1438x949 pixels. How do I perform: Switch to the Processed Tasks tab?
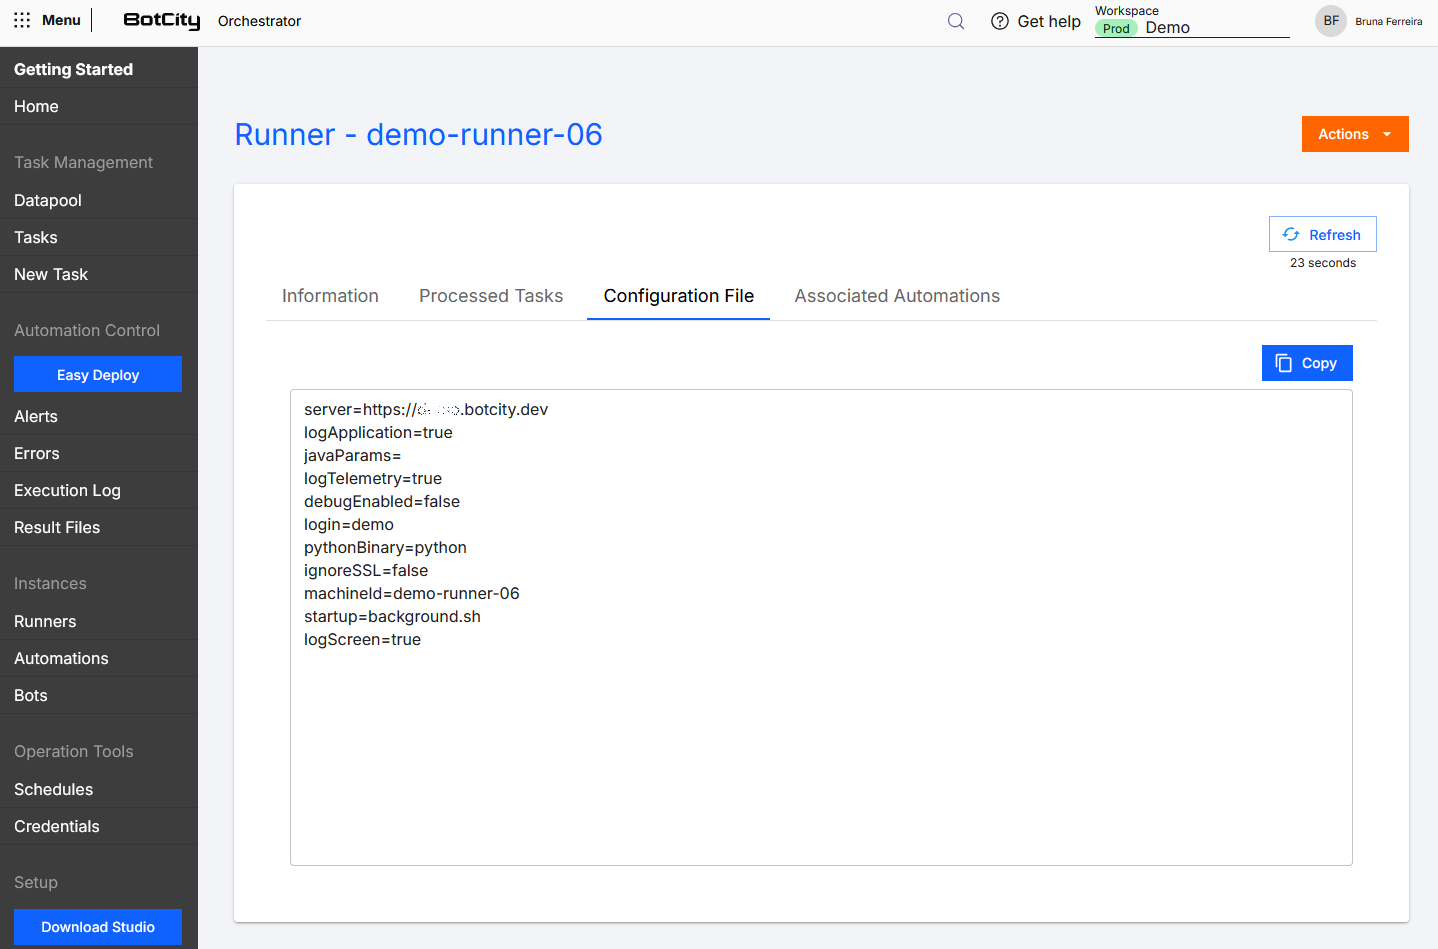pyautogui.click(x=491, y=296)
